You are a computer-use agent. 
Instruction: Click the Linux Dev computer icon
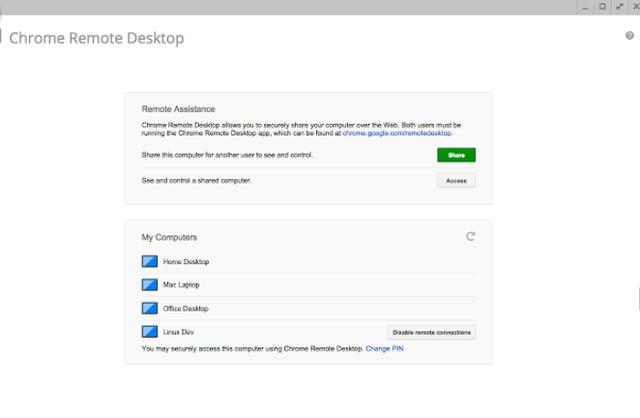click(x=149, y=331)
